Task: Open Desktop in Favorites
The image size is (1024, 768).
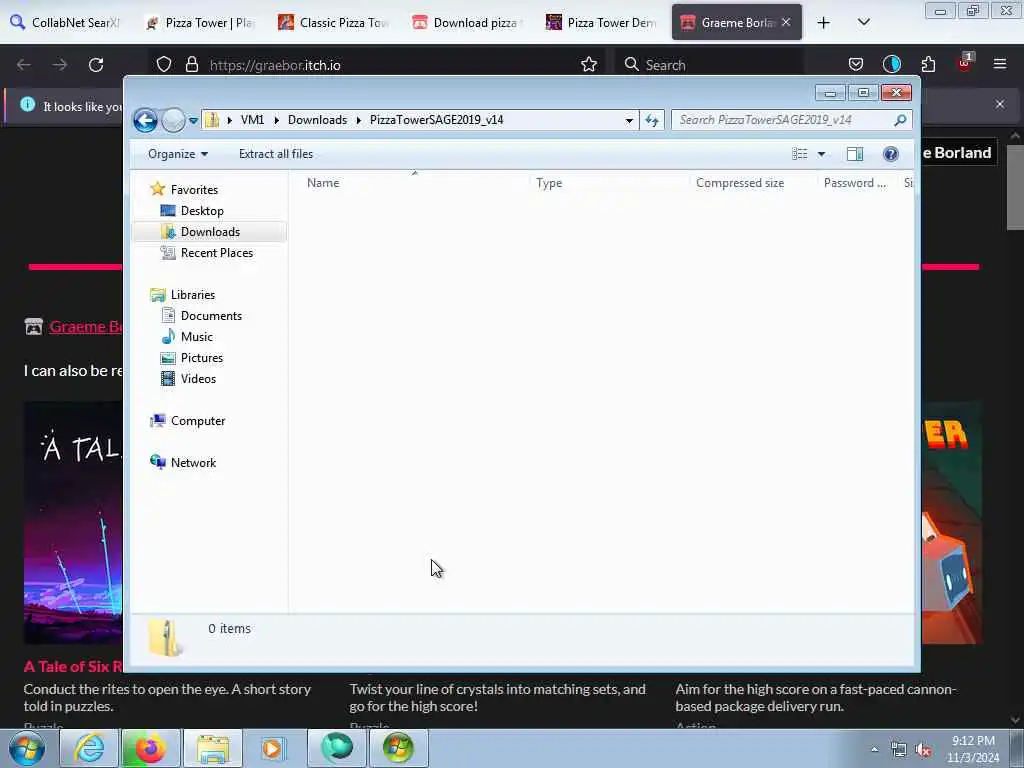Action: [x=202, y=211]
